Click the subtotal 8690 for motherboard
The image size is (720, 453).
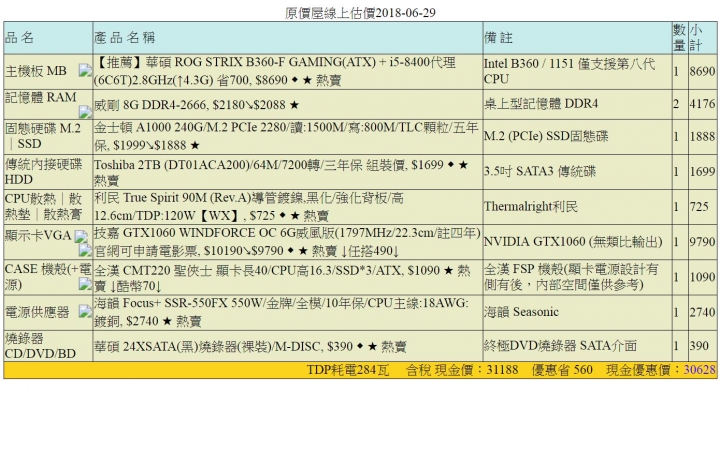click(702, 71)
